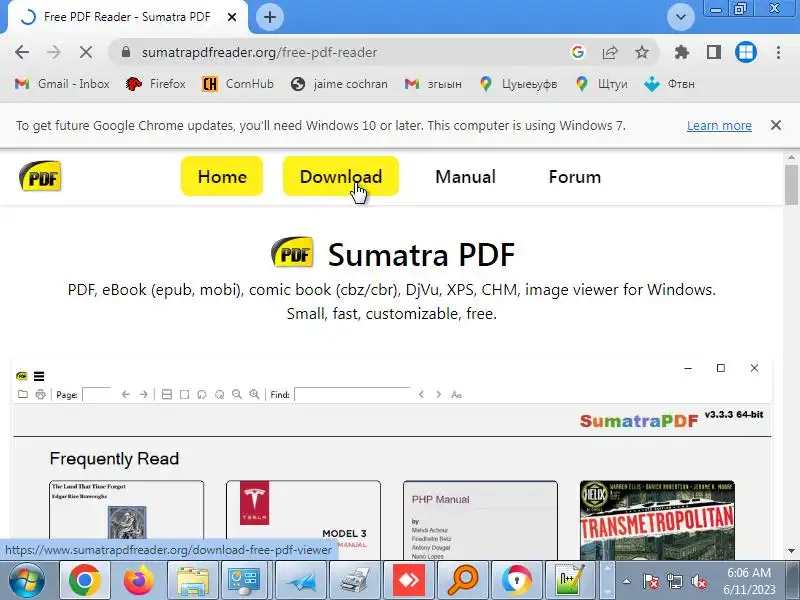Open a new tab with plus button

269,17
